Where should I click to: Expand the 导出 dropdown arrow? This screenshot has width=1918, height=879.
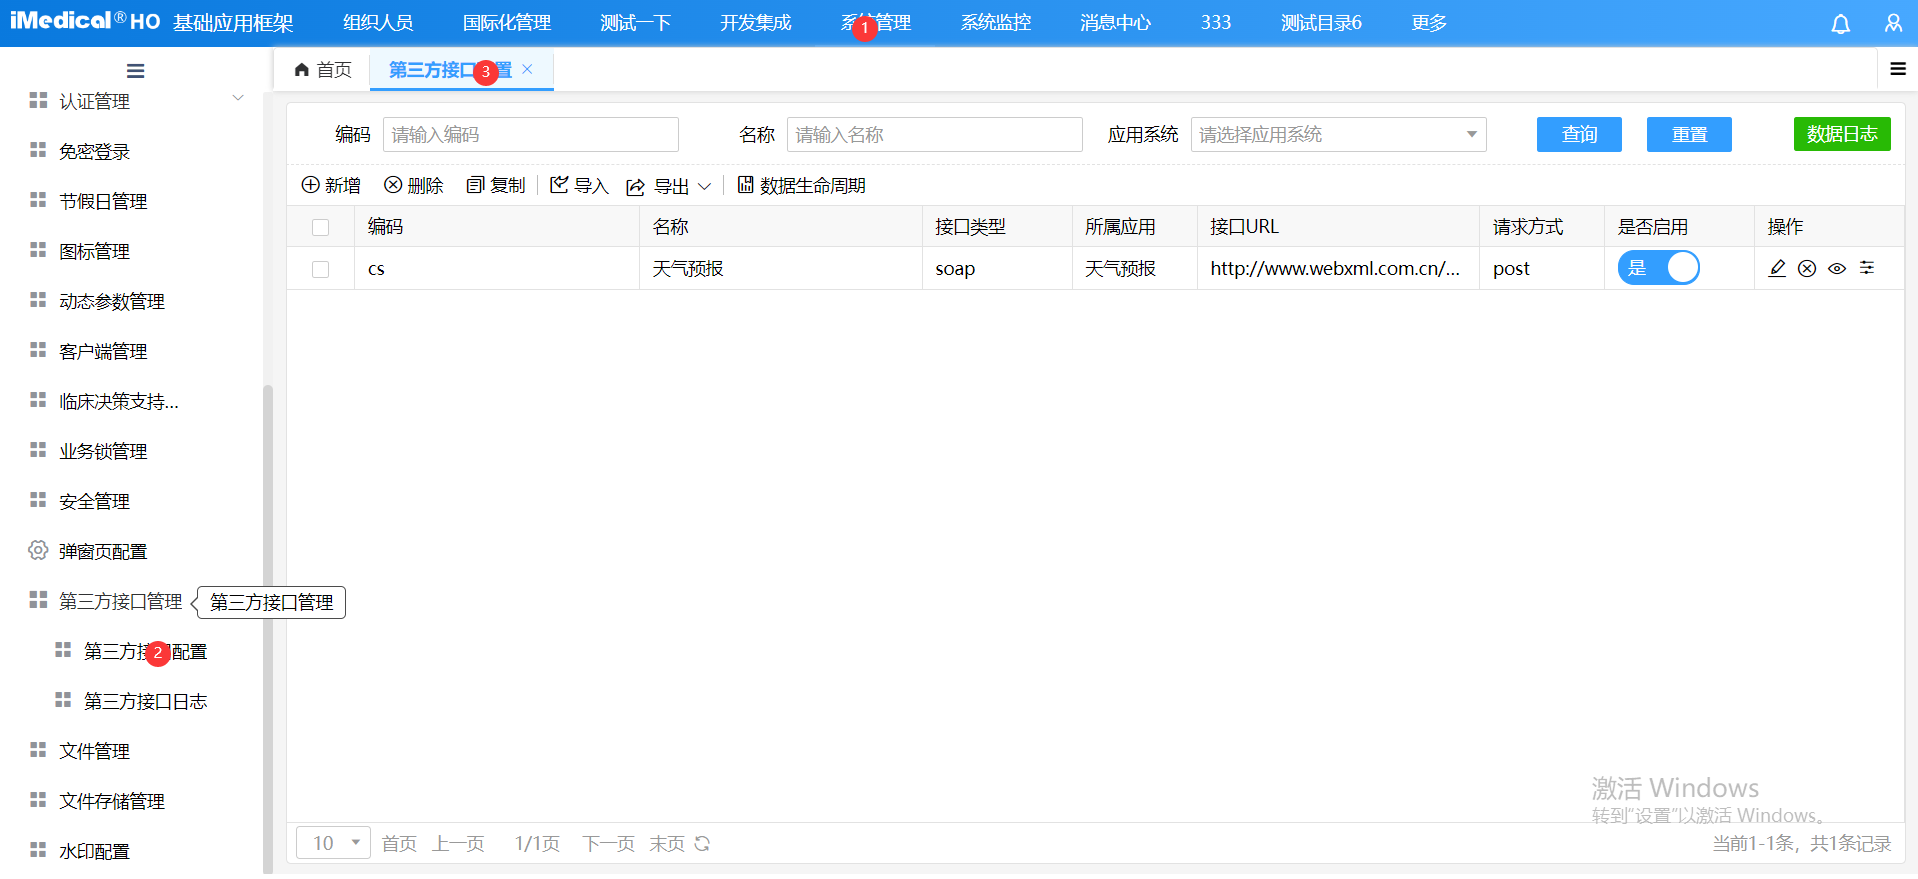tap(704, 186)
